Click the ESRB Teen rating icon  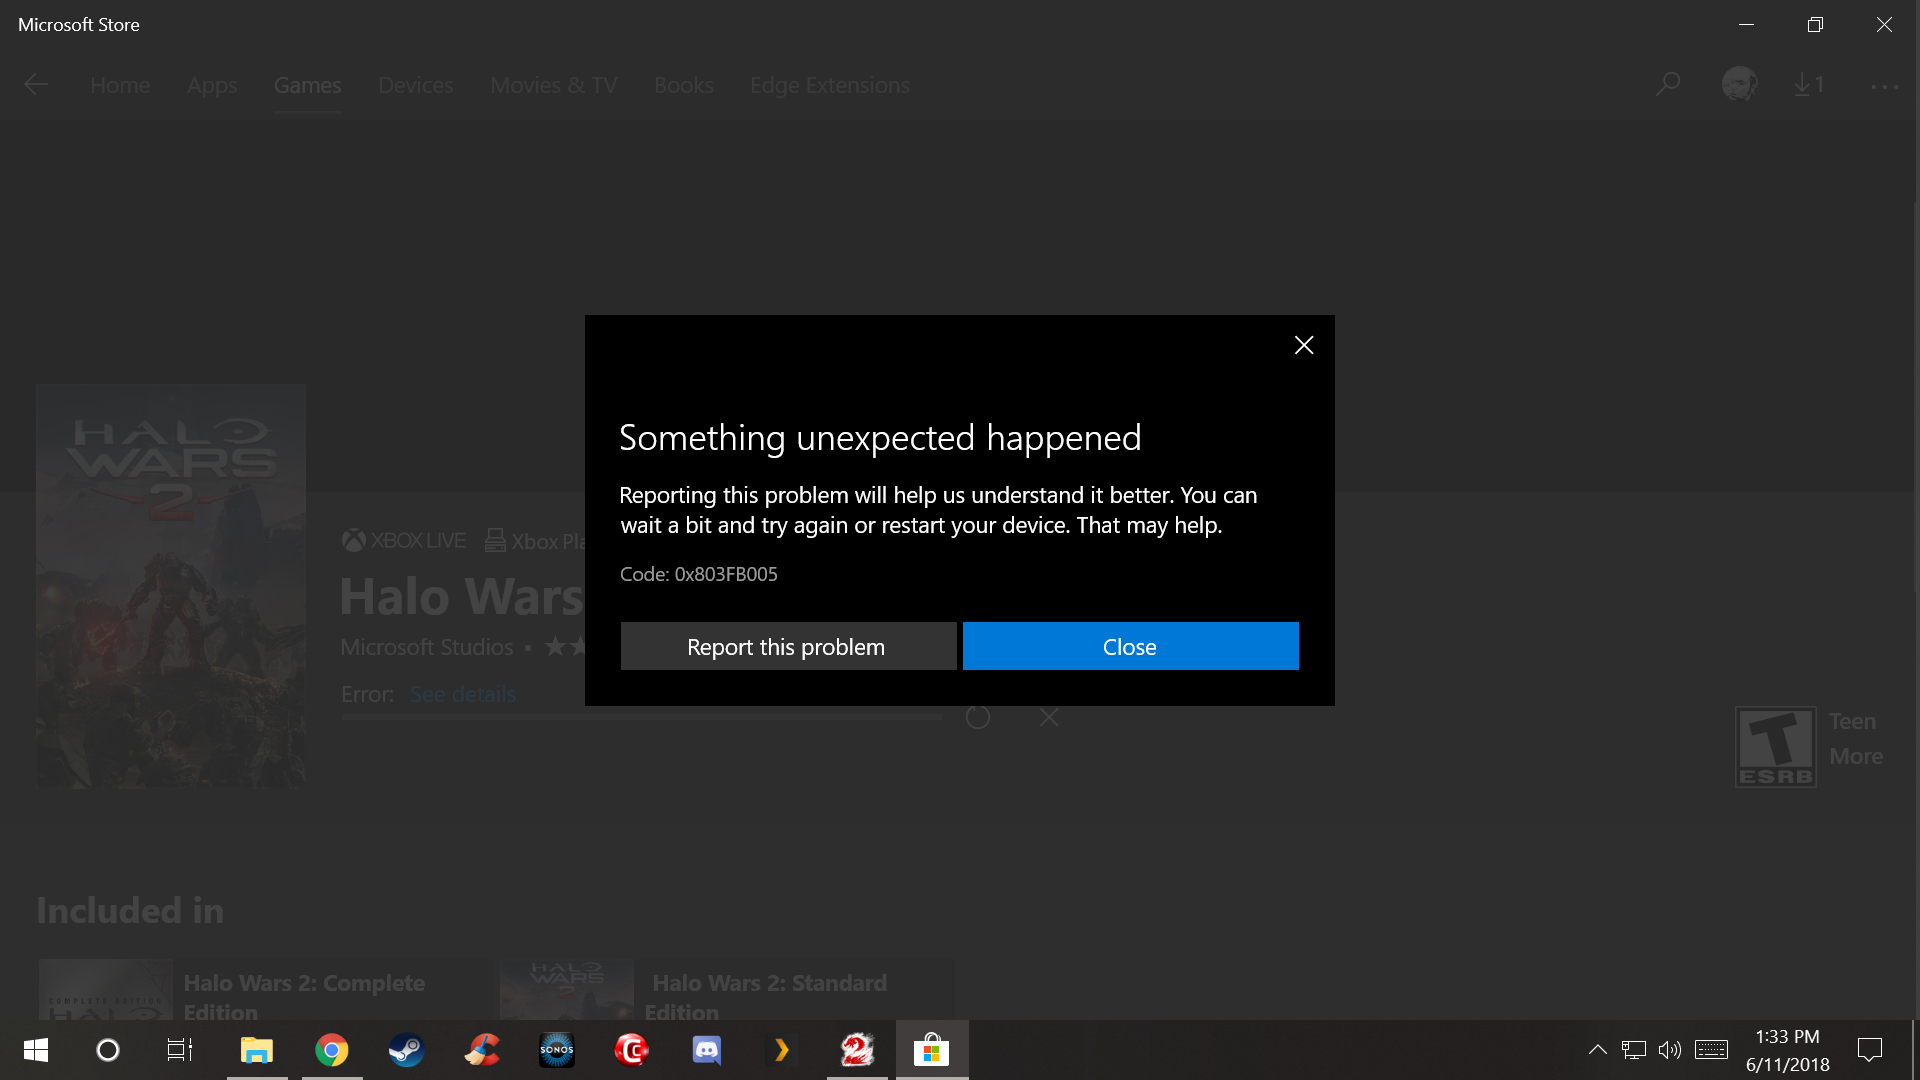click(x=1776, y=747)
